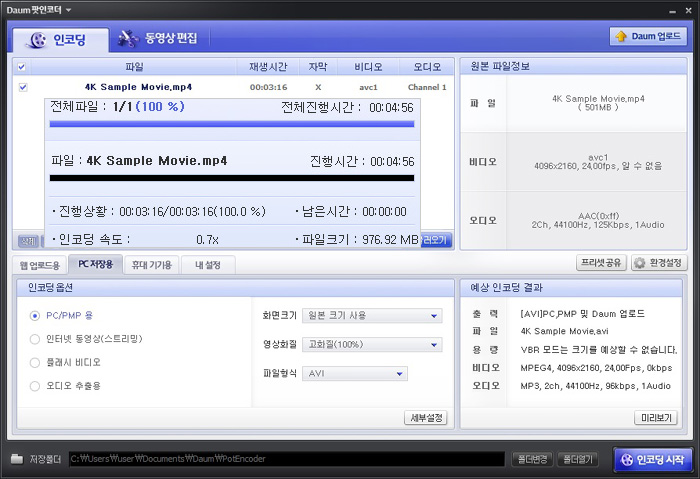Image resolution: width=700 pixels, height=479 pixels.
Task: Click the folder icon beside 저장폴더
Action: [x=17, y=458]
